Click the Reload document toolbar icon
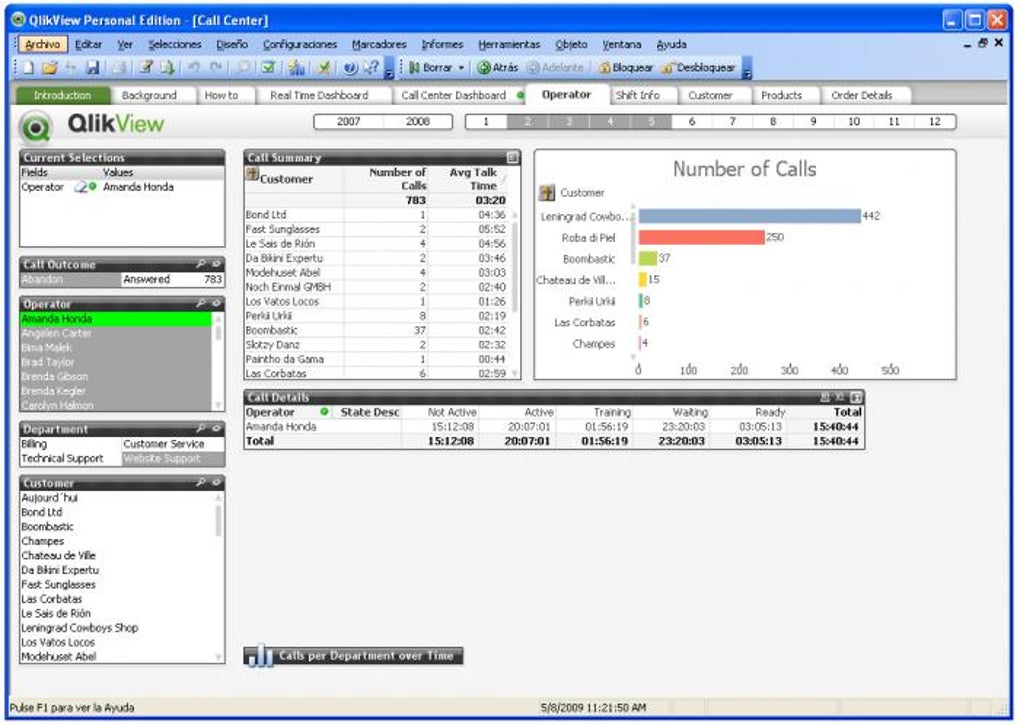 167,68
